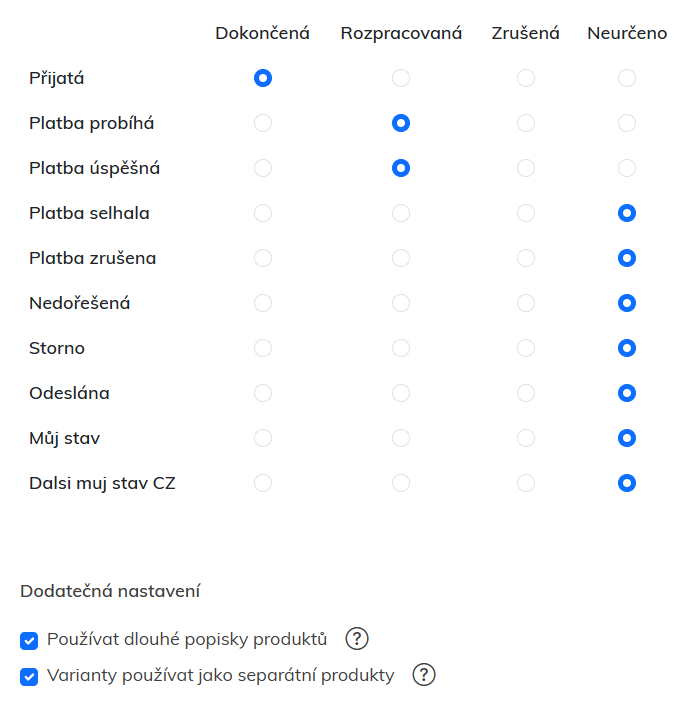Image resolution: width=693 pixels, height=708 pixels.
Task: Set Přijatá status to Rozpracovaná
Action: point(401,78)
